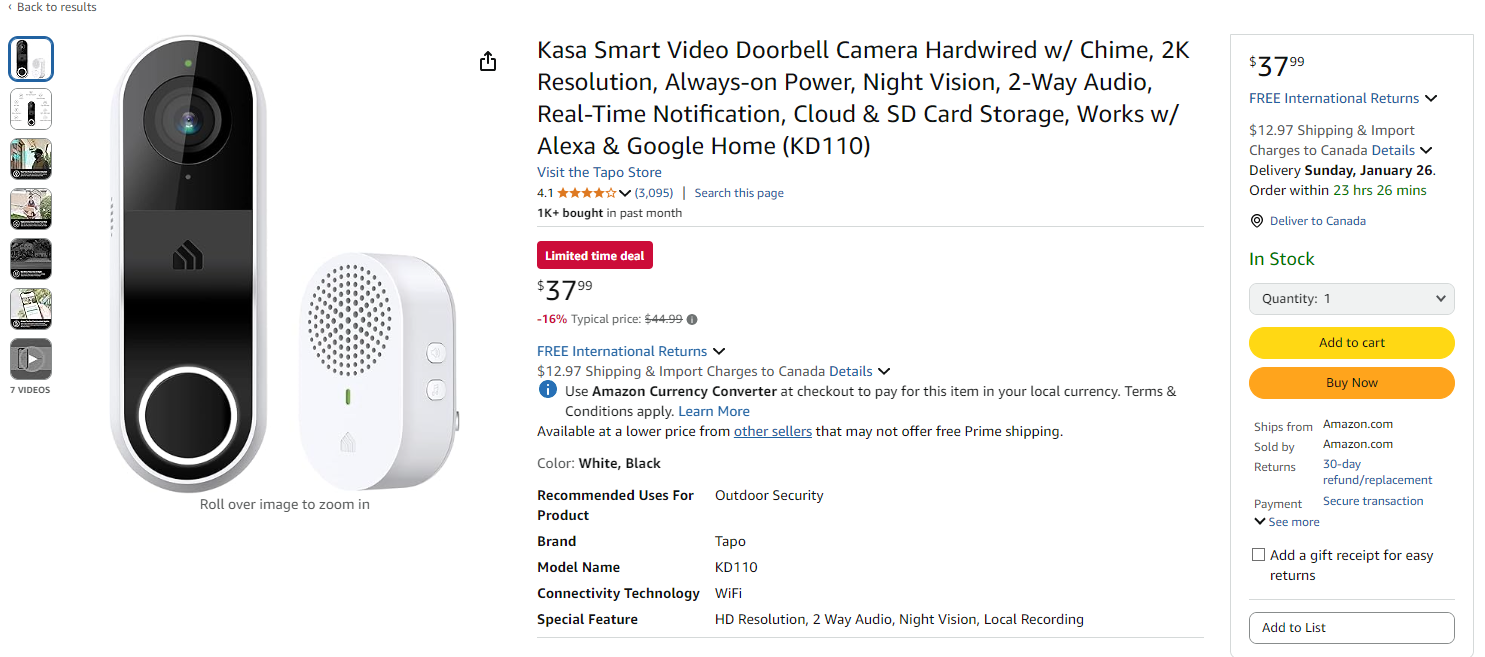This screenshot has height=657, width=1485.
Task: Visit the Tapo Store
Action: 599,172
